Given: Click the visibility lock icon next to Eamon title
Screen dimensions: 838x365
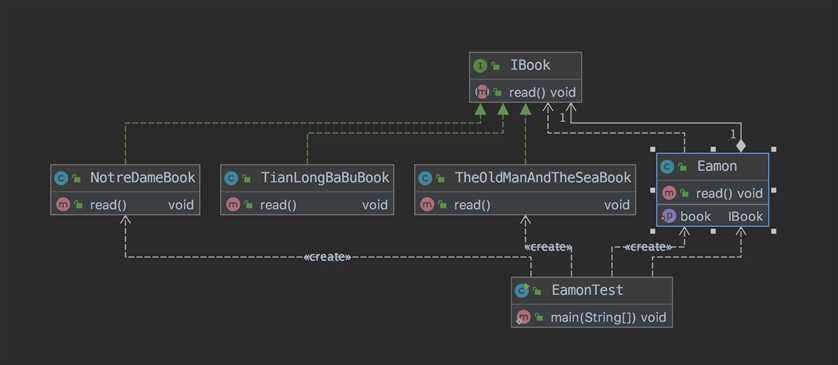Looking at the screenshot, I should 682,167.
